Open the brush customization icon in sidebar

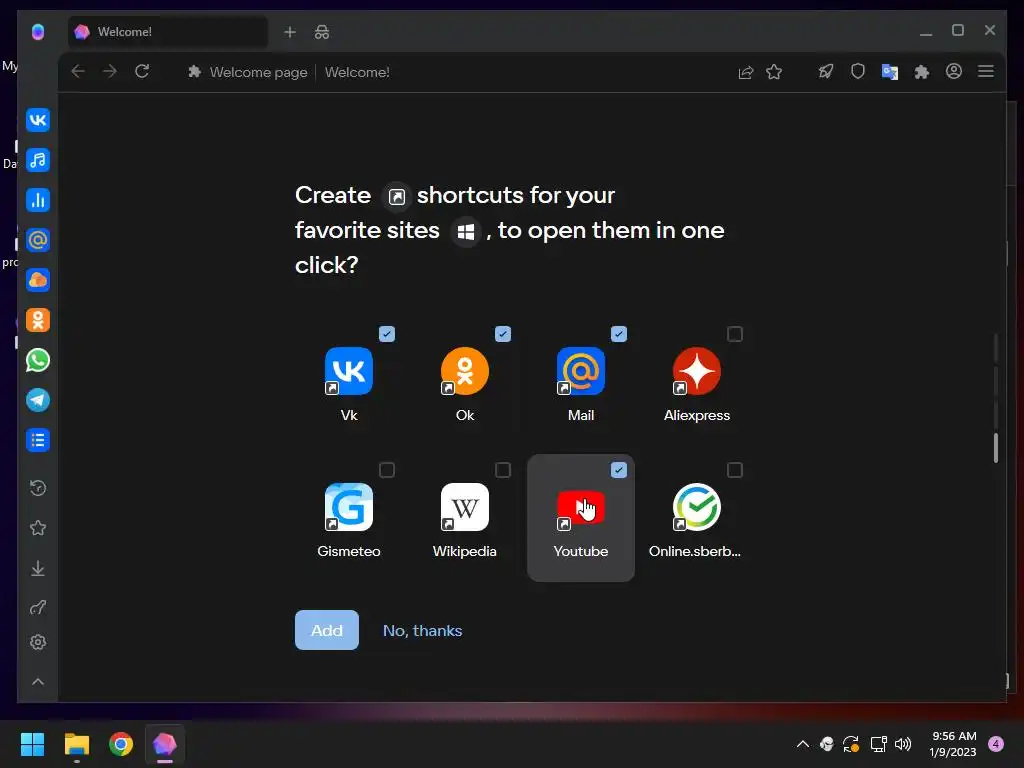38,607
